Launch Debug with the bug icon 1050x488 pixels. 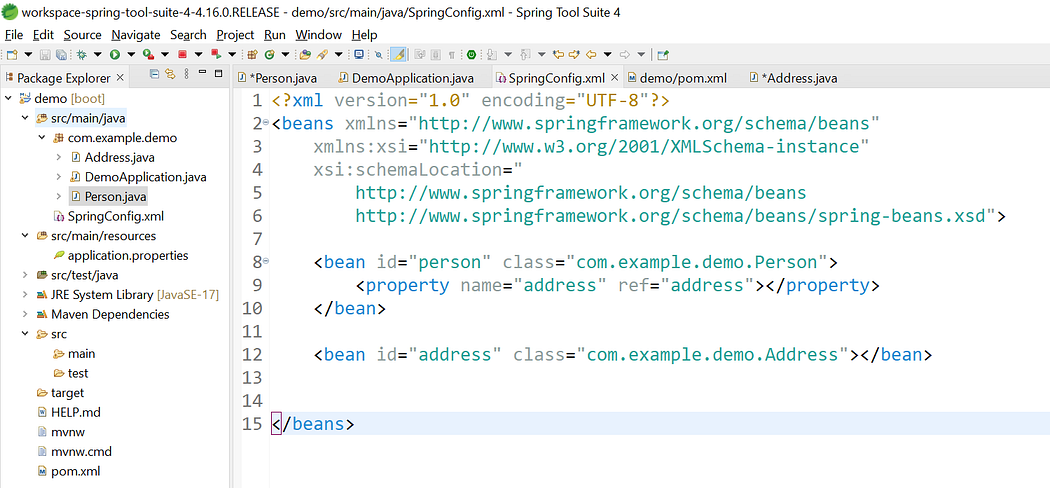point(82,54)
